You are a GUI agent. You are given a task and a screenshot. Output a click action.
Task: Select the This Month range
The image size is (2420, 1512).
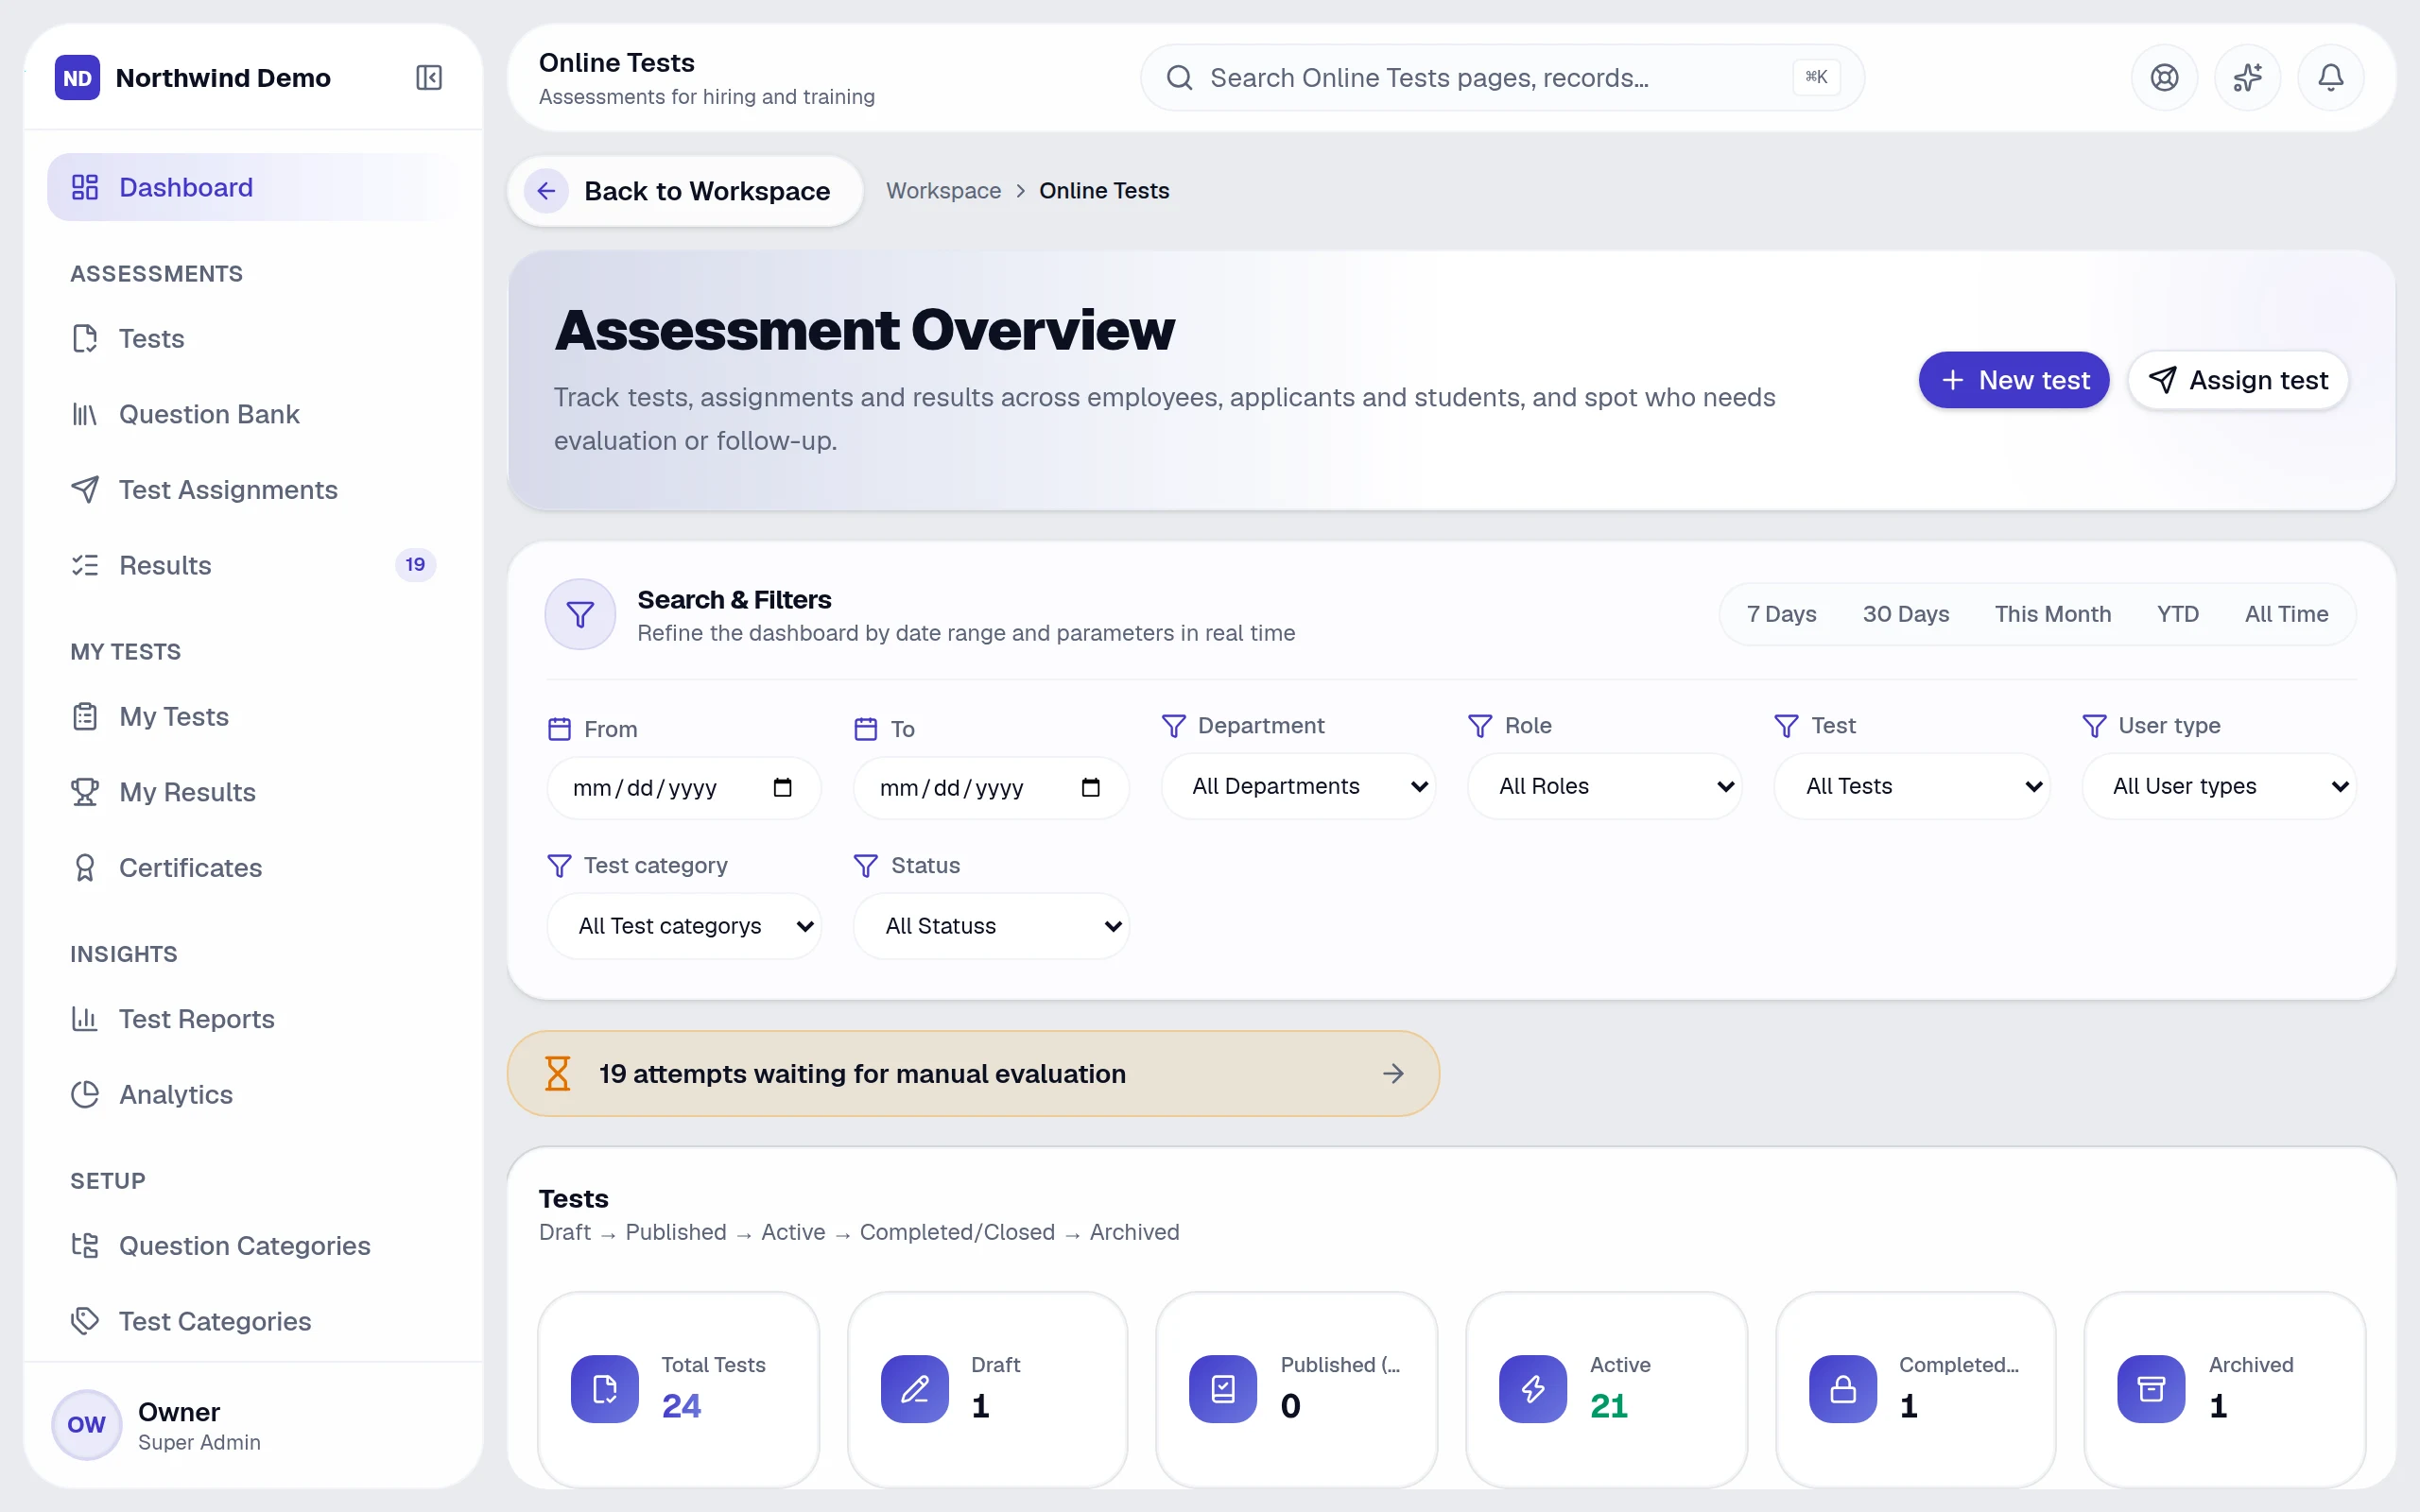click(2053, 614)
